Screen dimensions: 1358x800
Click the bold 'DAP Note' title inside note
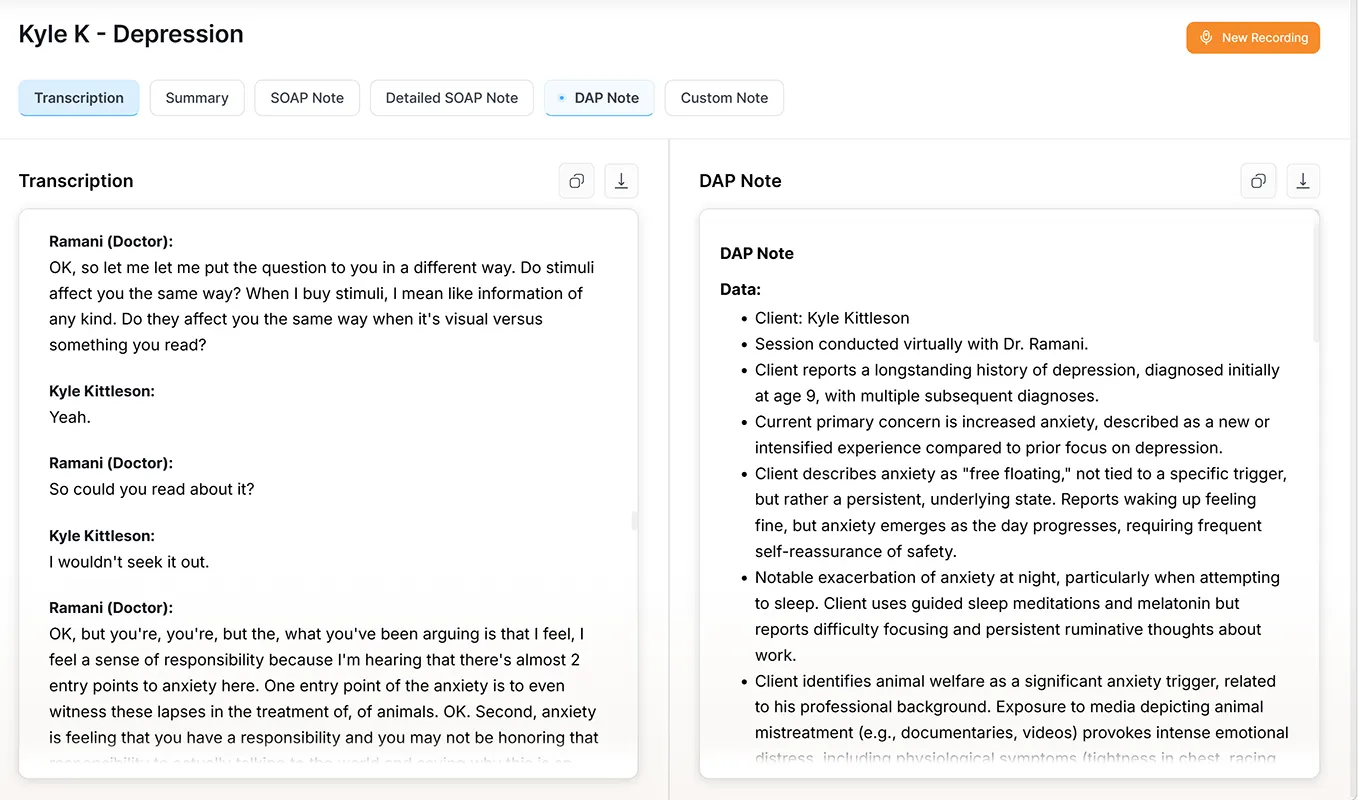[757, 254]
